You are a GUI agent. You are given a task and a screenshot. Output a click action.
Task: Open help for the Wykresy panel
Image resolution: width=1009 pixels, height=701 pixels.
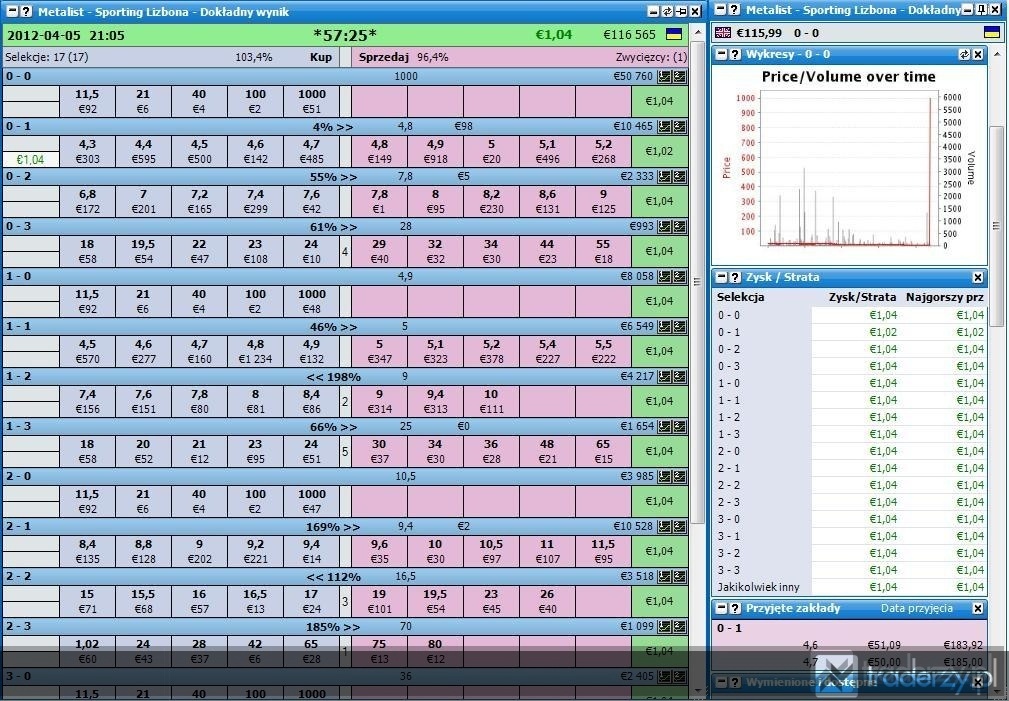(735, 55)
